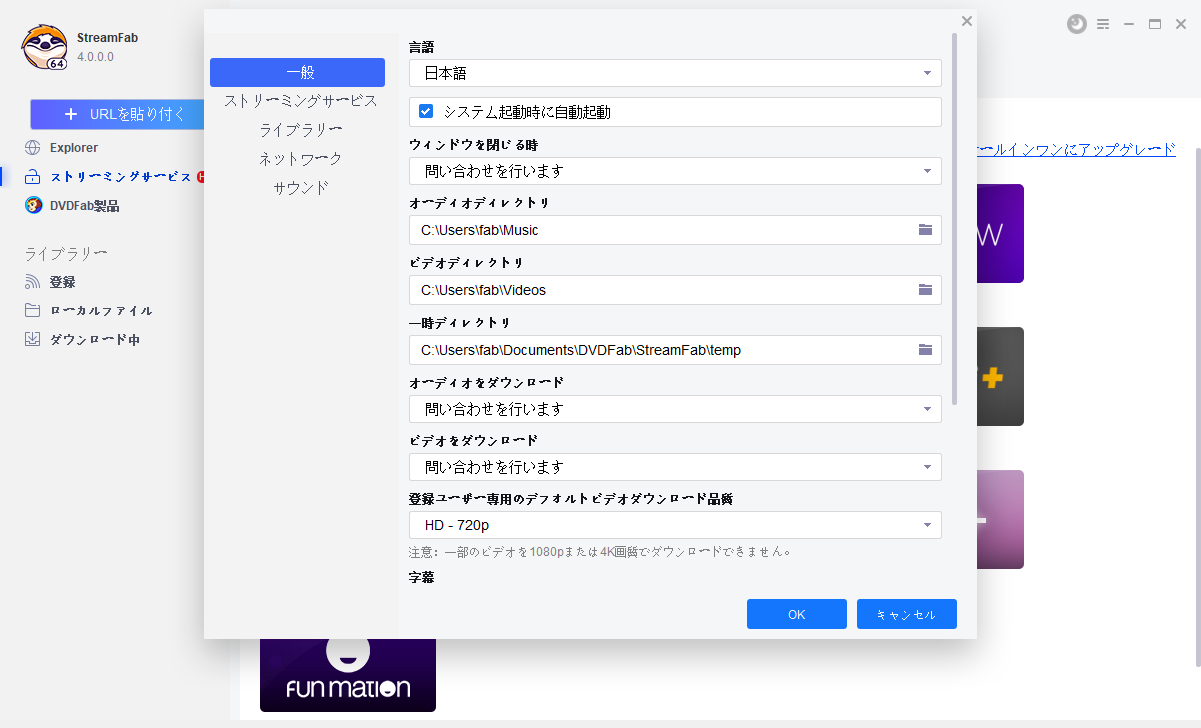The width and height of the screenshot is (1201, 728).
Task: Click the ライブラリー heading in main sidebar
Action: pos(66,253)
